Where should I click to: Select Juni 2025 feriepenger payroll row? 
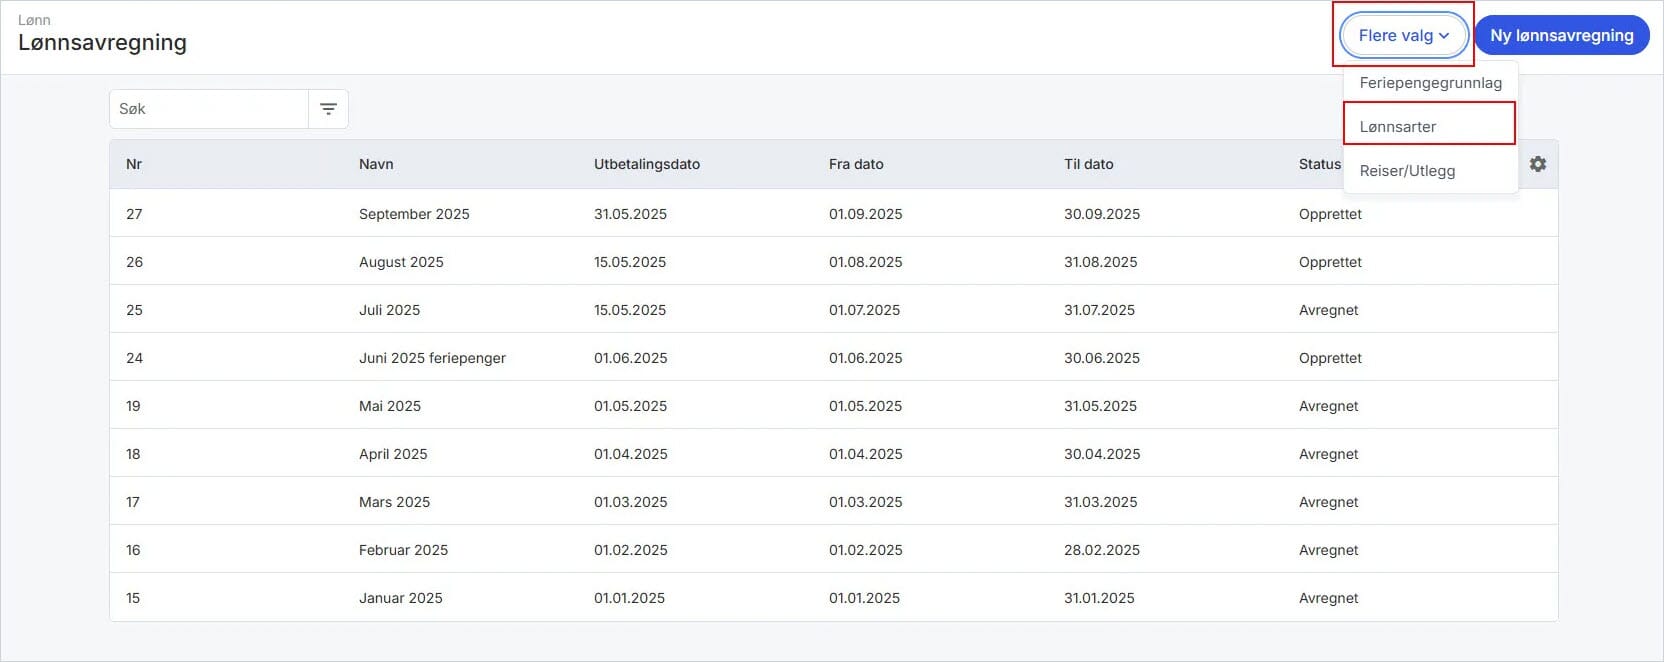coord(834,358)
